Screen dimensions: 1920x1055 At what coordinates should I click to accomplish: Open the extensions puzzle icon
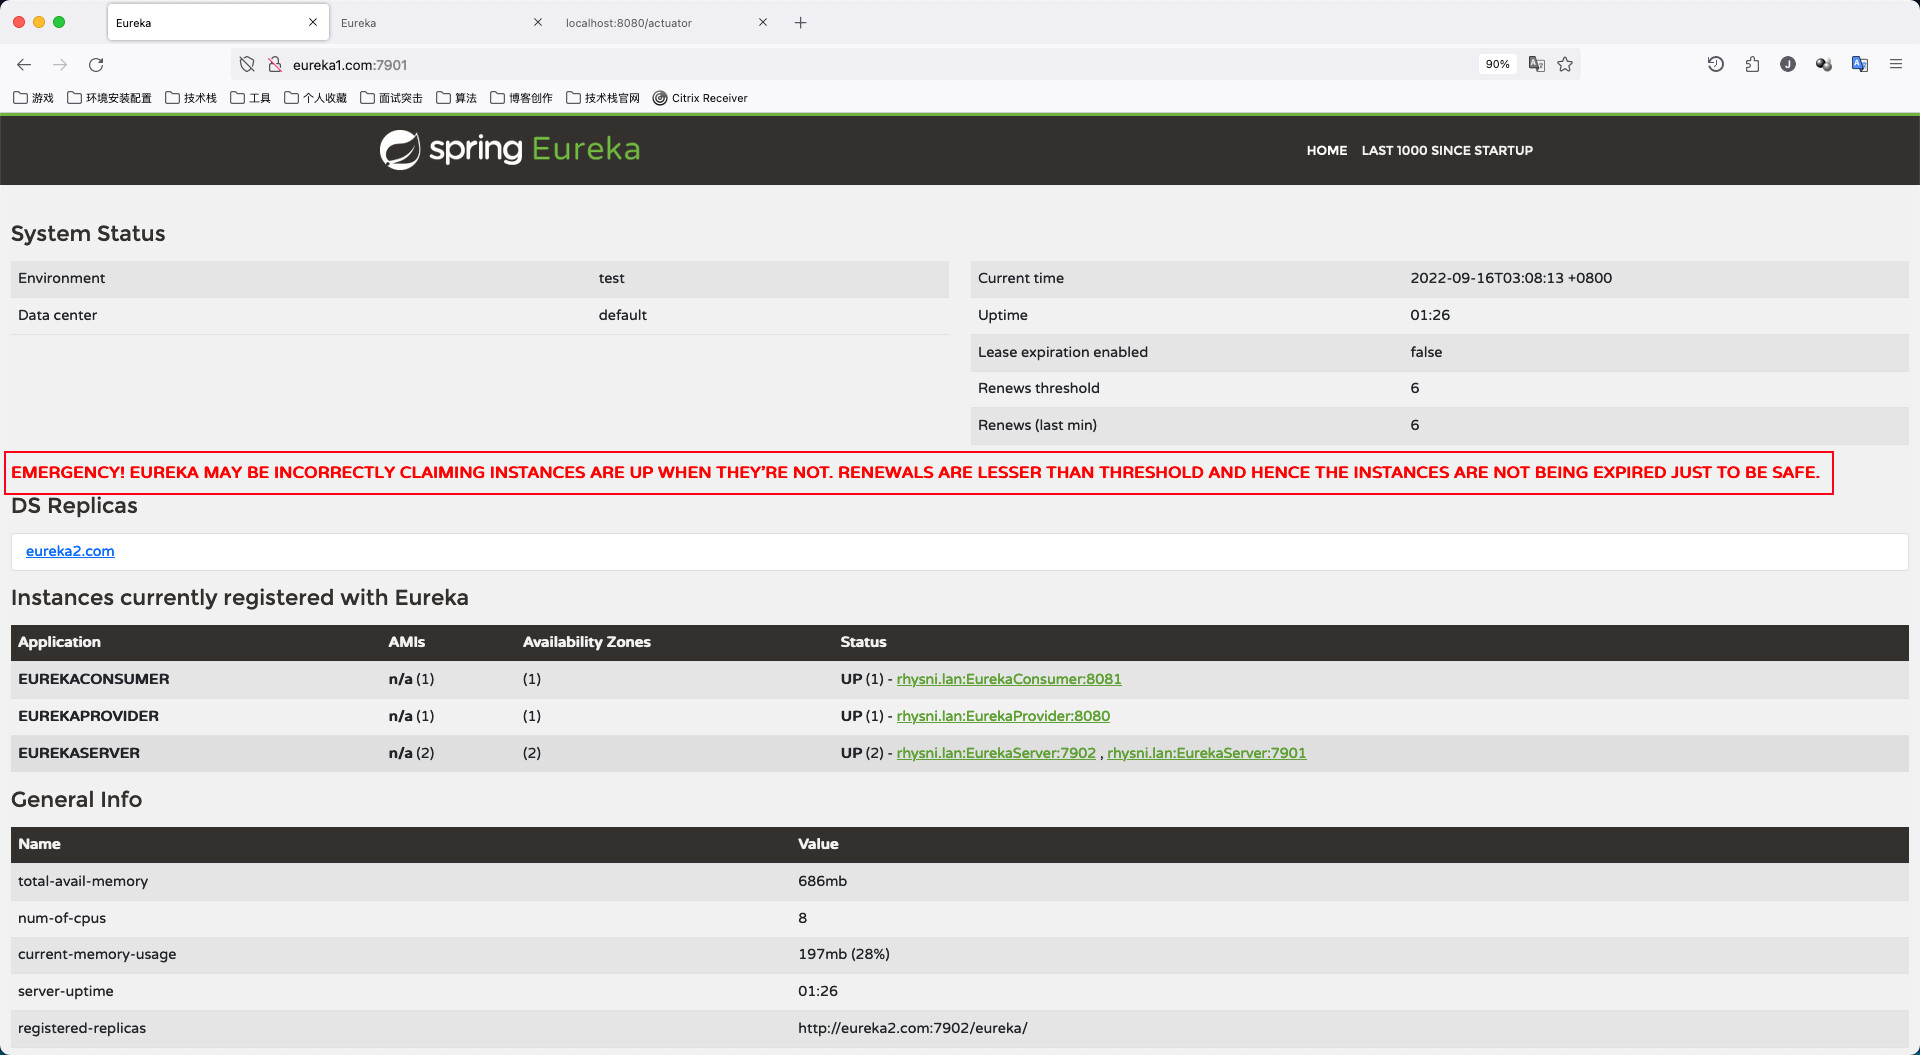coord(1752,64)
